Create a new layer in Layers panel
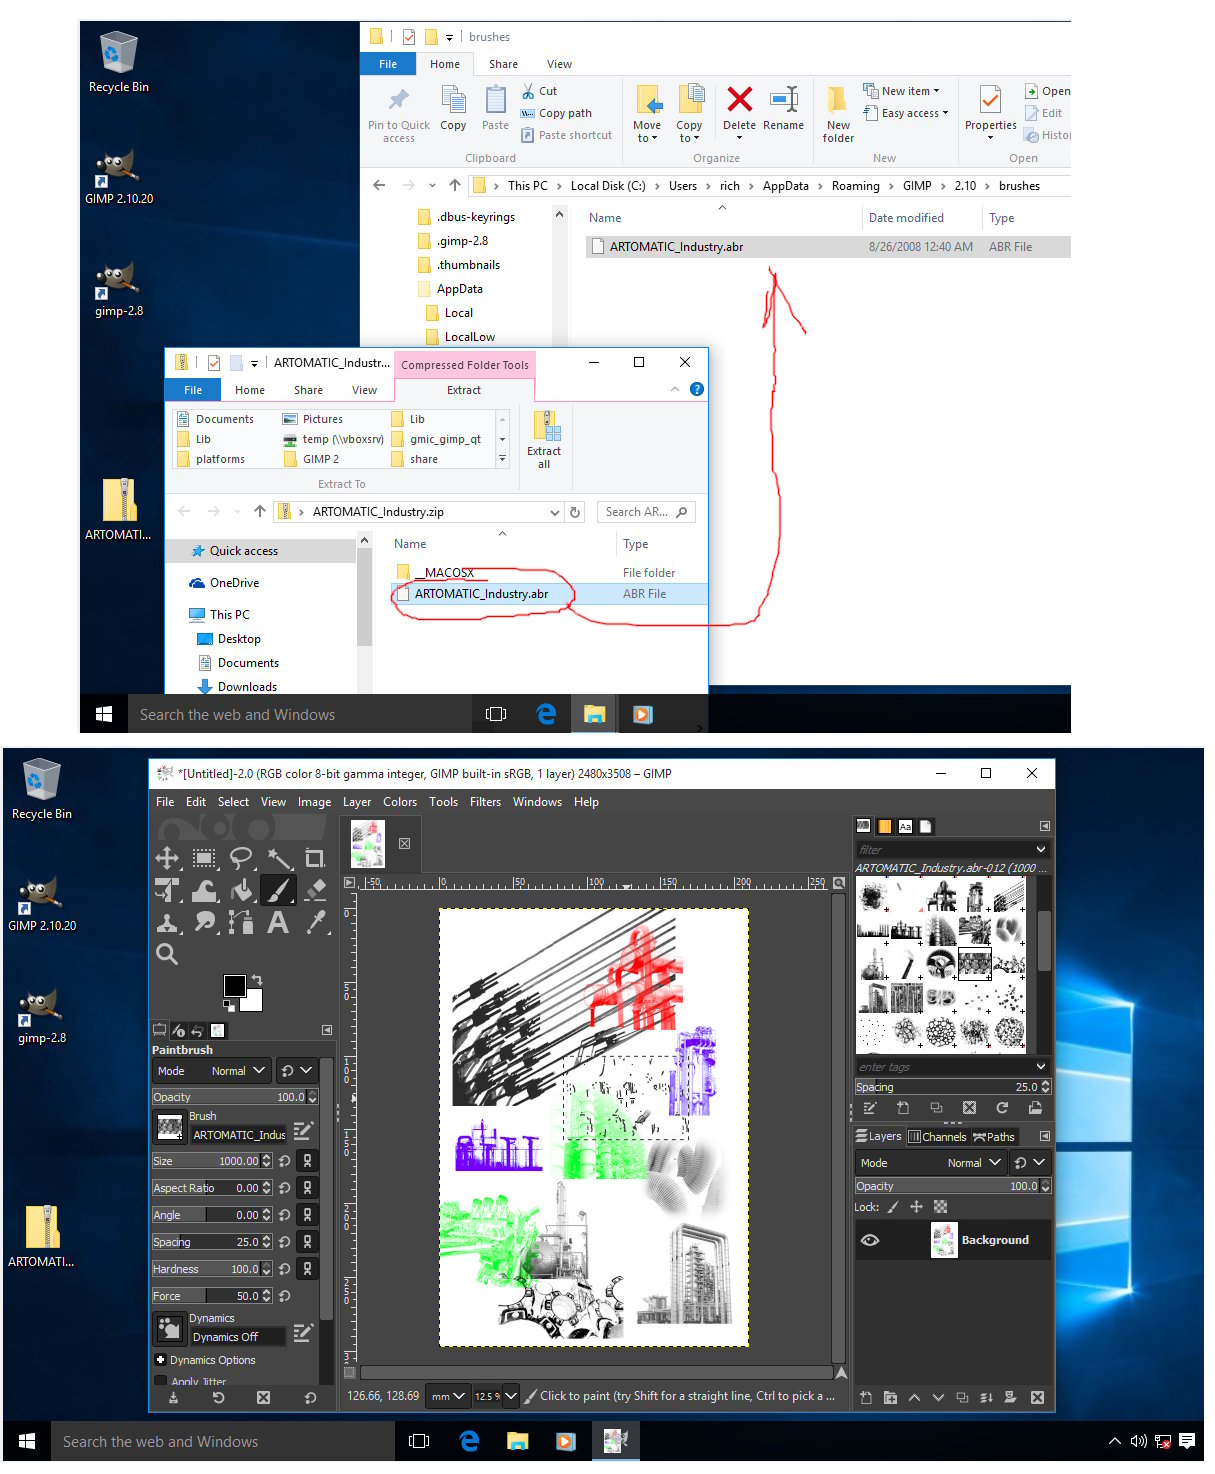 click(866, 1398)
